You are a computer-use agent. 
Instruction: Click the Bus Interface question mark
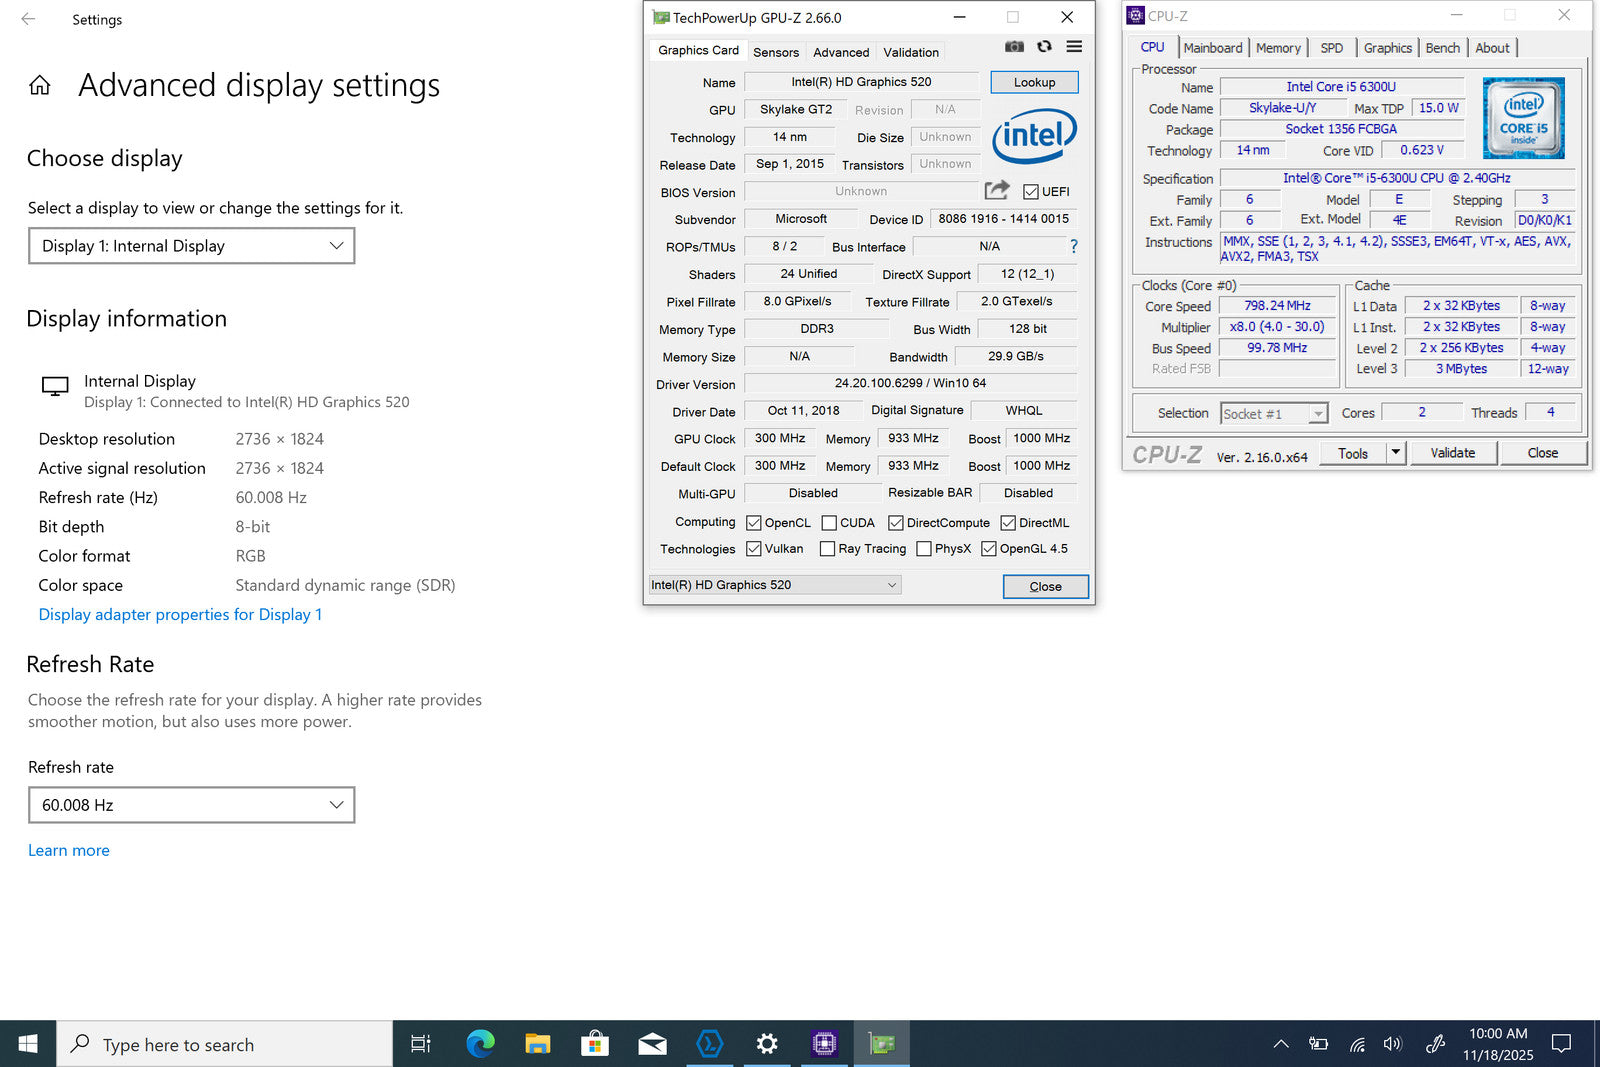point(1074,246)
